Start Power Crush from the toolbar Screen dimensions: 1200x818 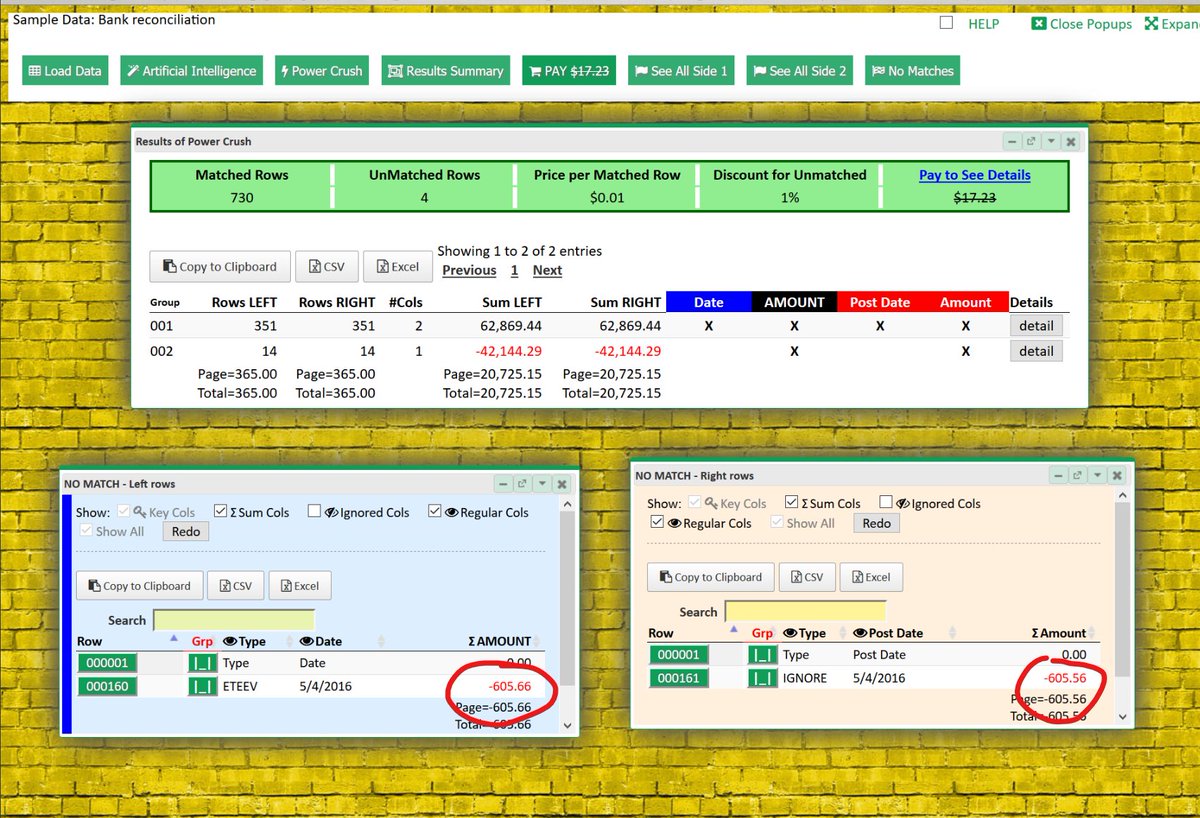tap(321, 71)
